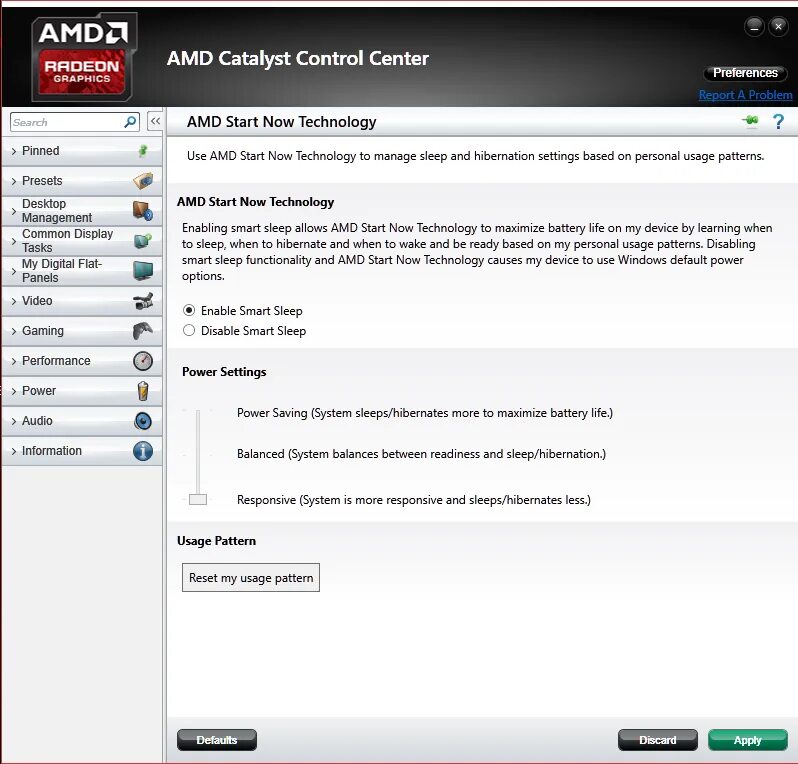This screenshot has height=764, width=798.
Task: Click the Video camcorder icon
Action: [143, 301]
